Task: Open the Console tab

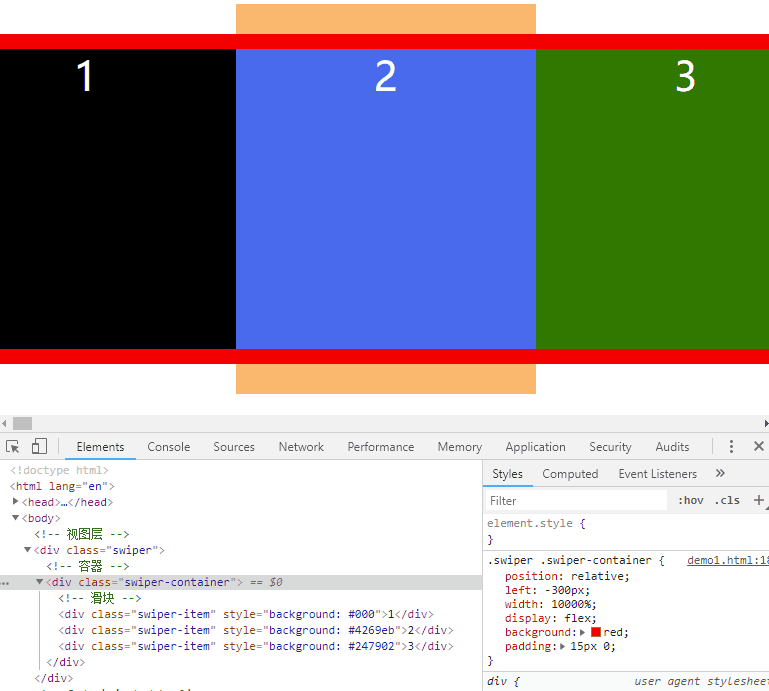Action: pos(169,447)
